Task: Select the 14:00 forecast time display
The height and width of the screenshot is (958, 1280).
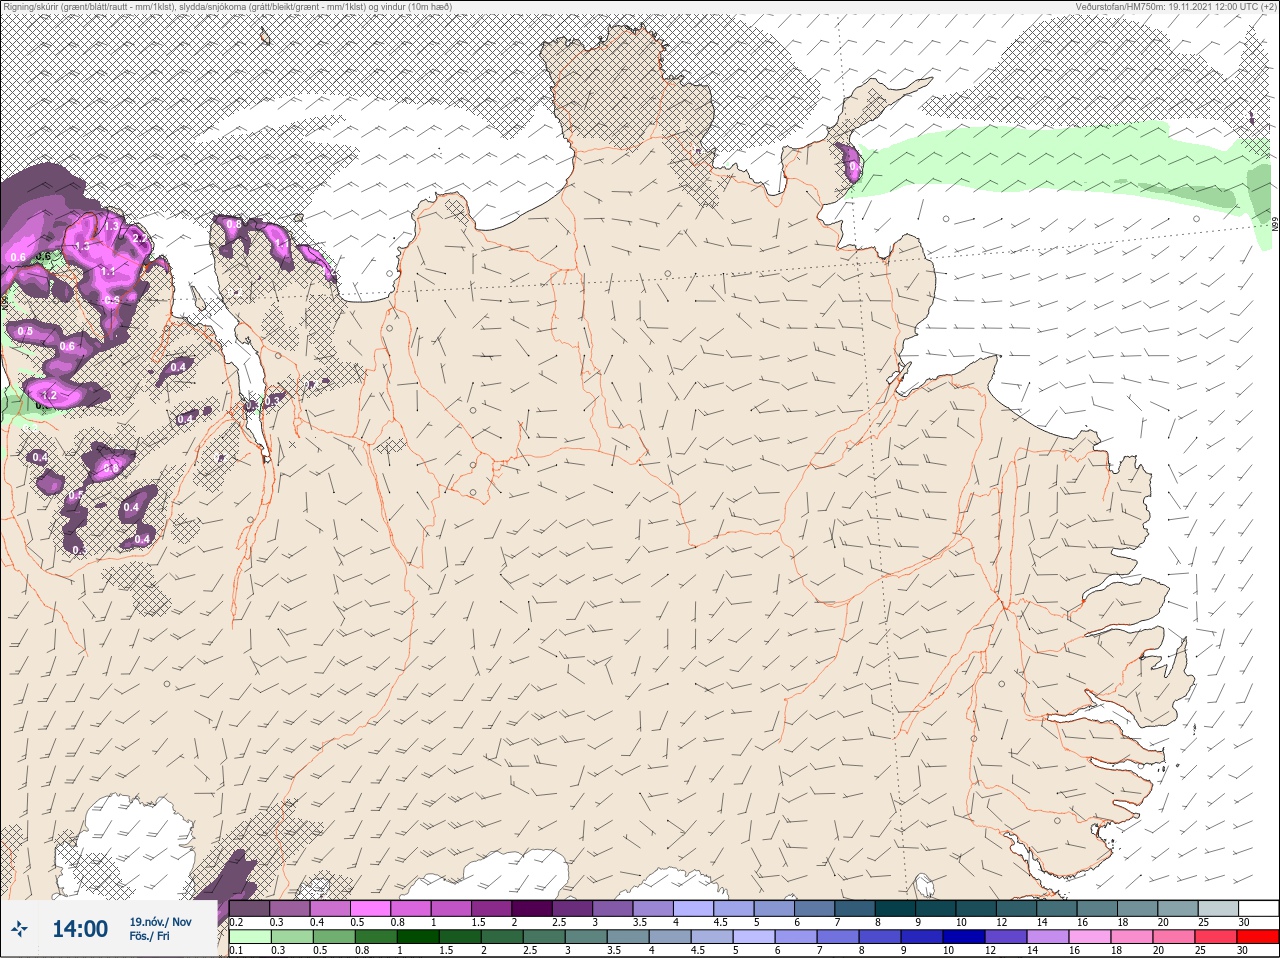Action: coord(80,929)
